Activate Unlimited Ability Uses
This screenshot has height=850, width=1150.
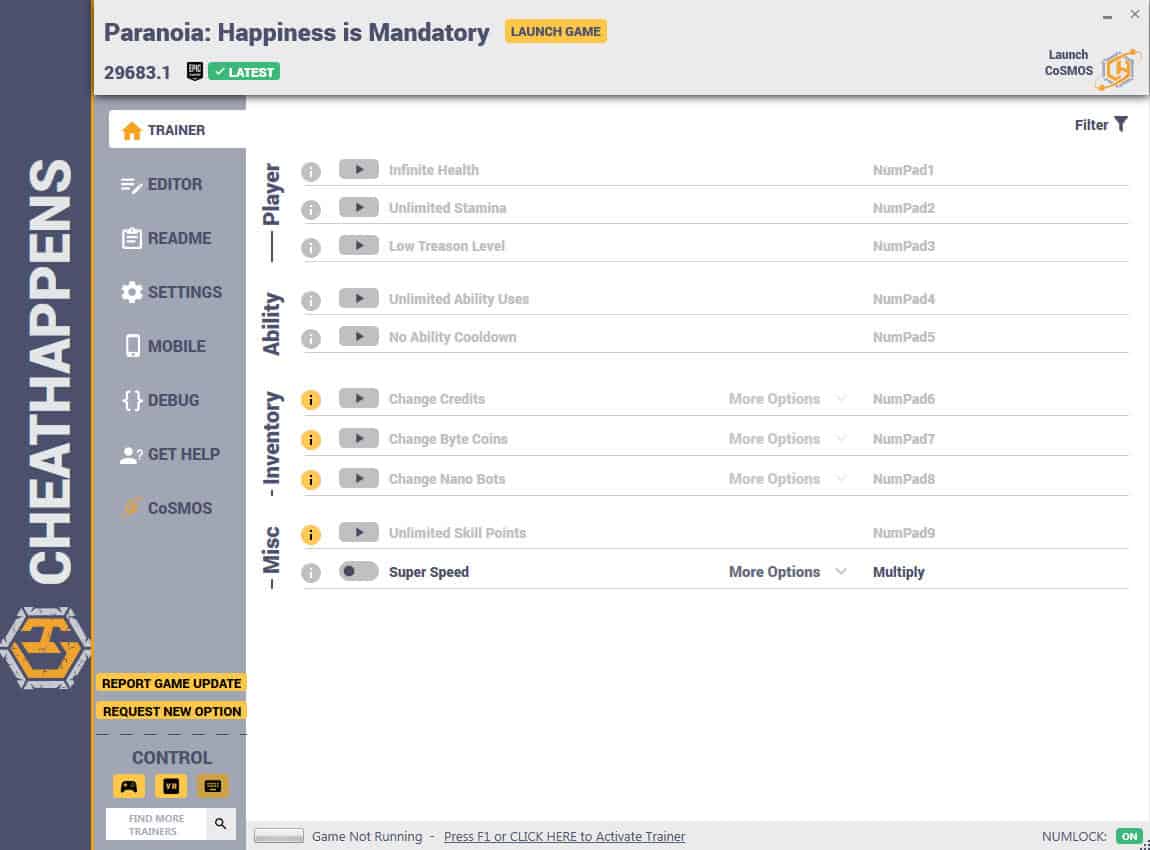pyautogui.click(x=359, y=298)
